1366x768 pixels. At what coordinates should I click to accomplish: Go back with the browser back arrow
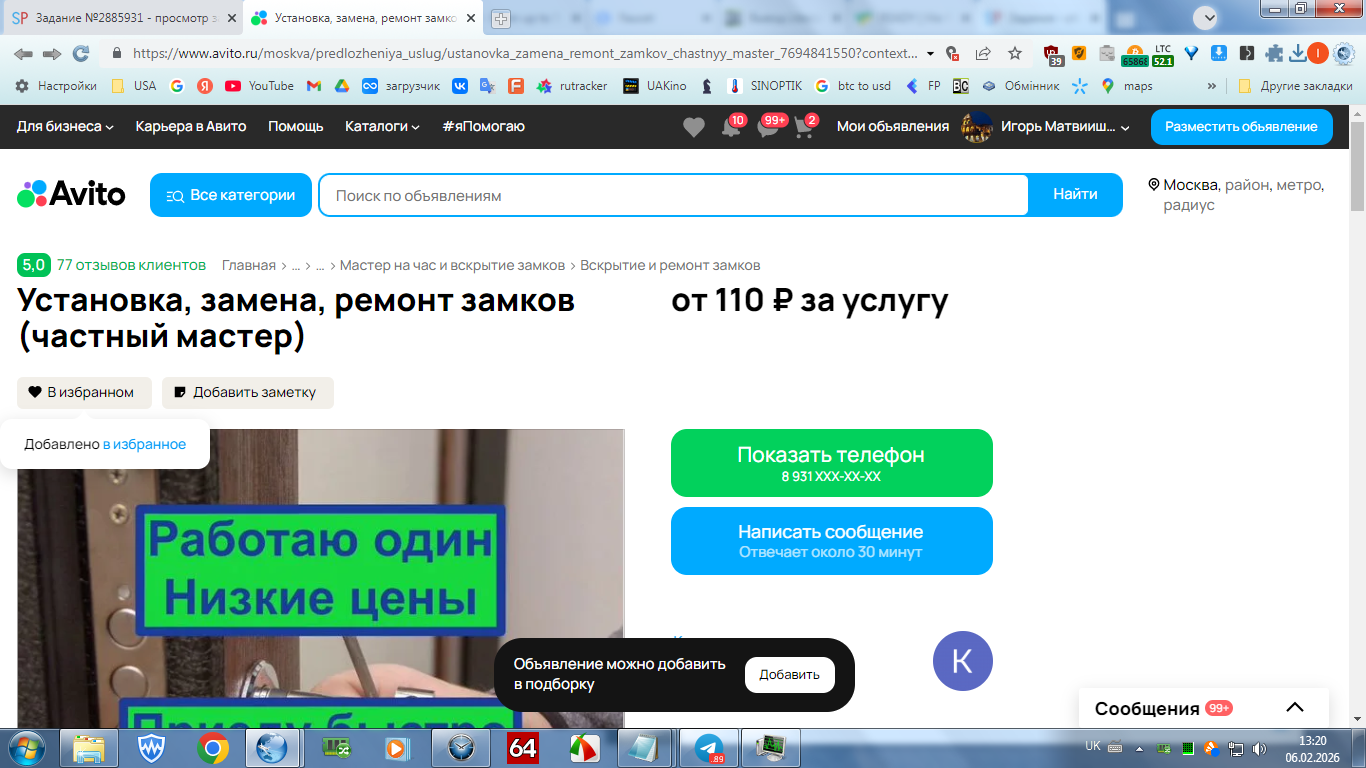(23, 53)
